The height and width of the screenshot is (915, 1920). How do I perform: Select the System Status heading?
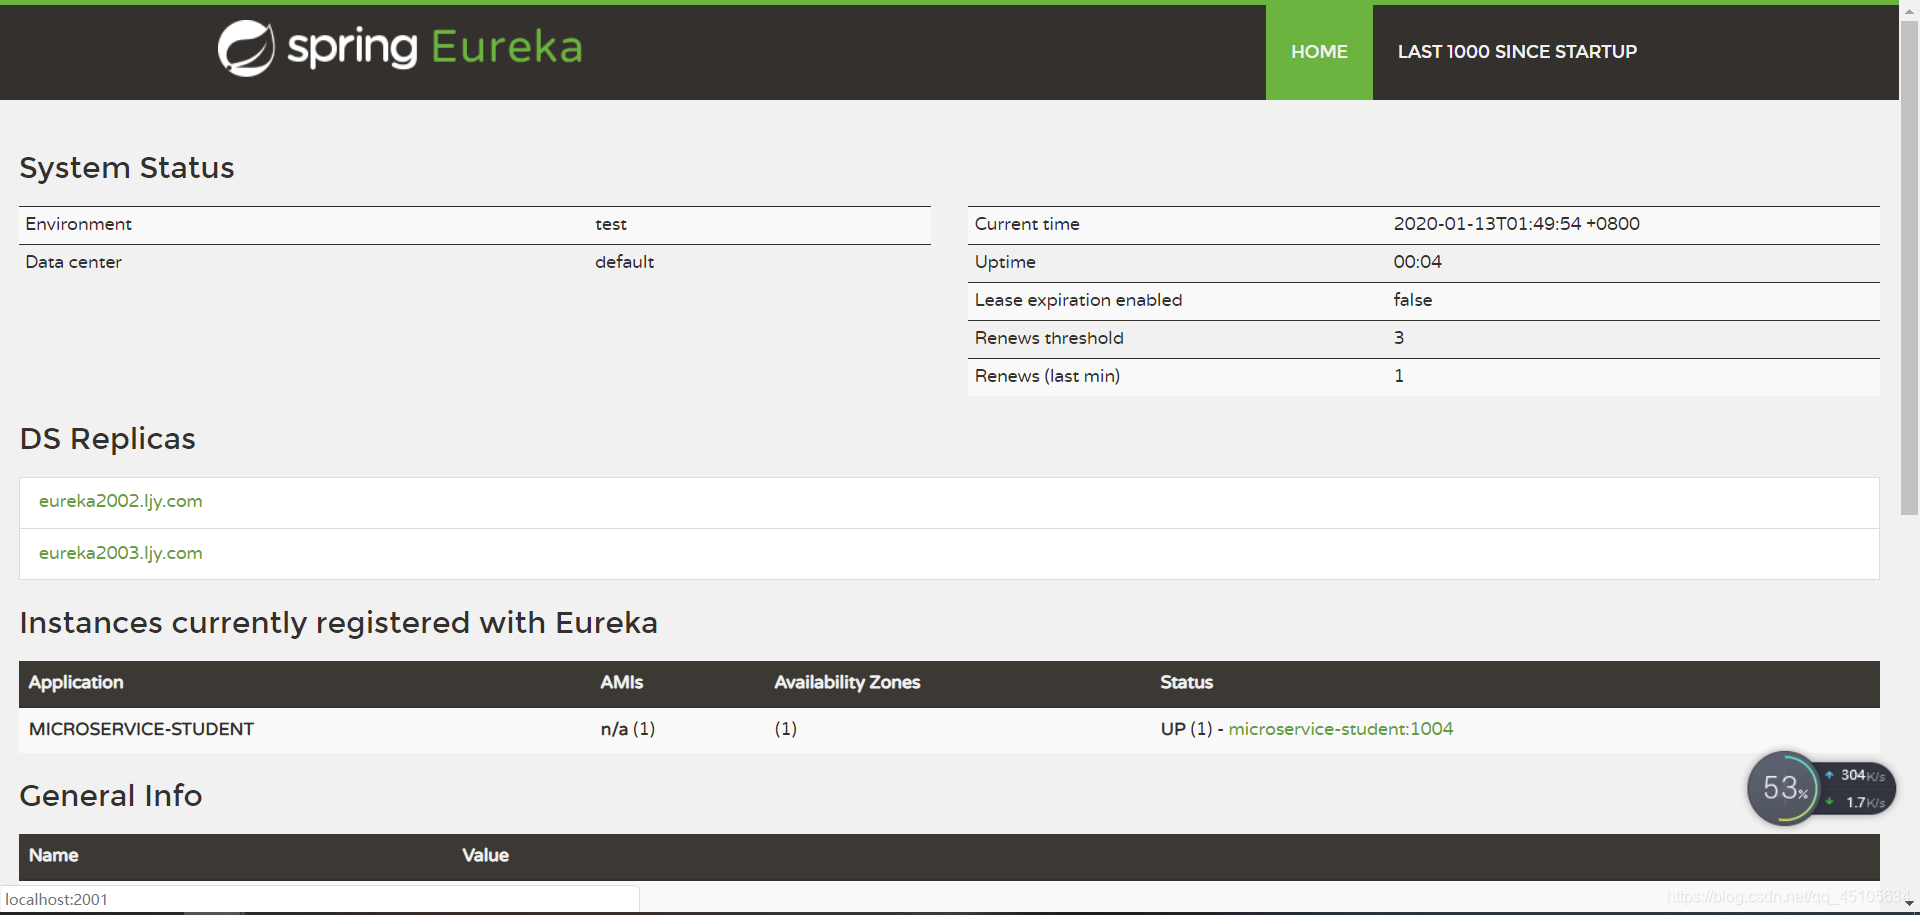pos(127,168)
